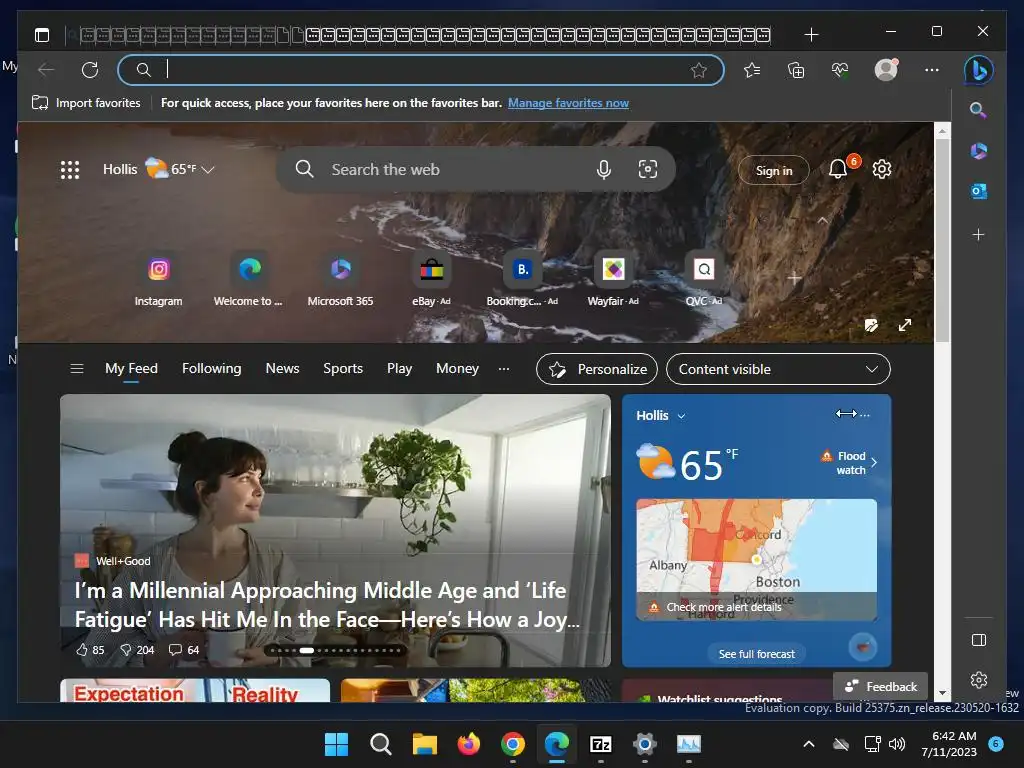
Task: Open Bing Chat sidebar button
Action: pos(978,70)
